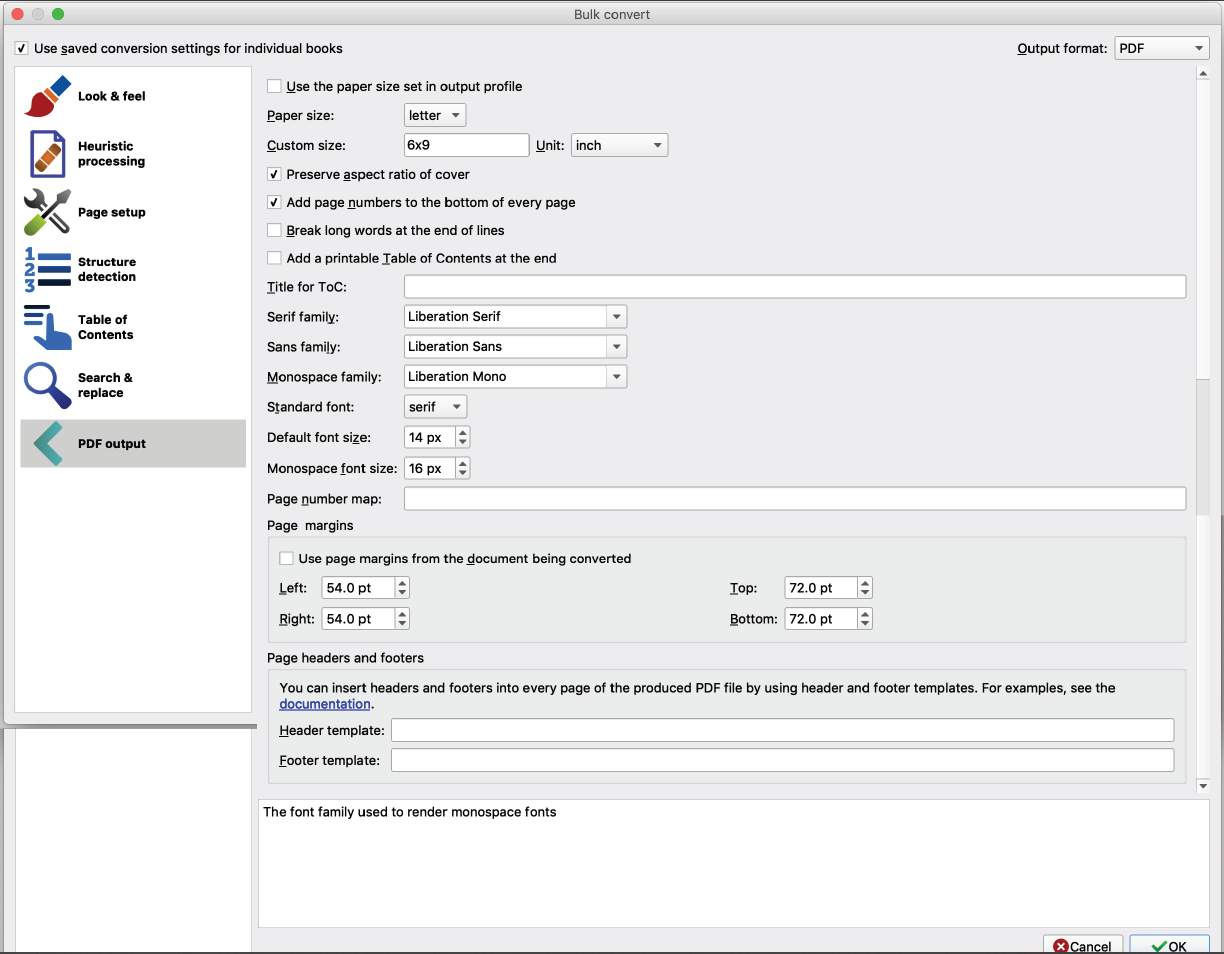Open the Paper size dropdown

434,114
